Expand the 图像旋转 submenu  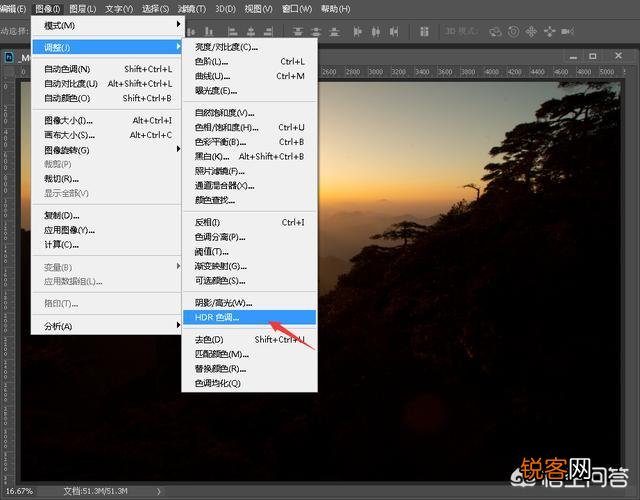pos(67,150)
